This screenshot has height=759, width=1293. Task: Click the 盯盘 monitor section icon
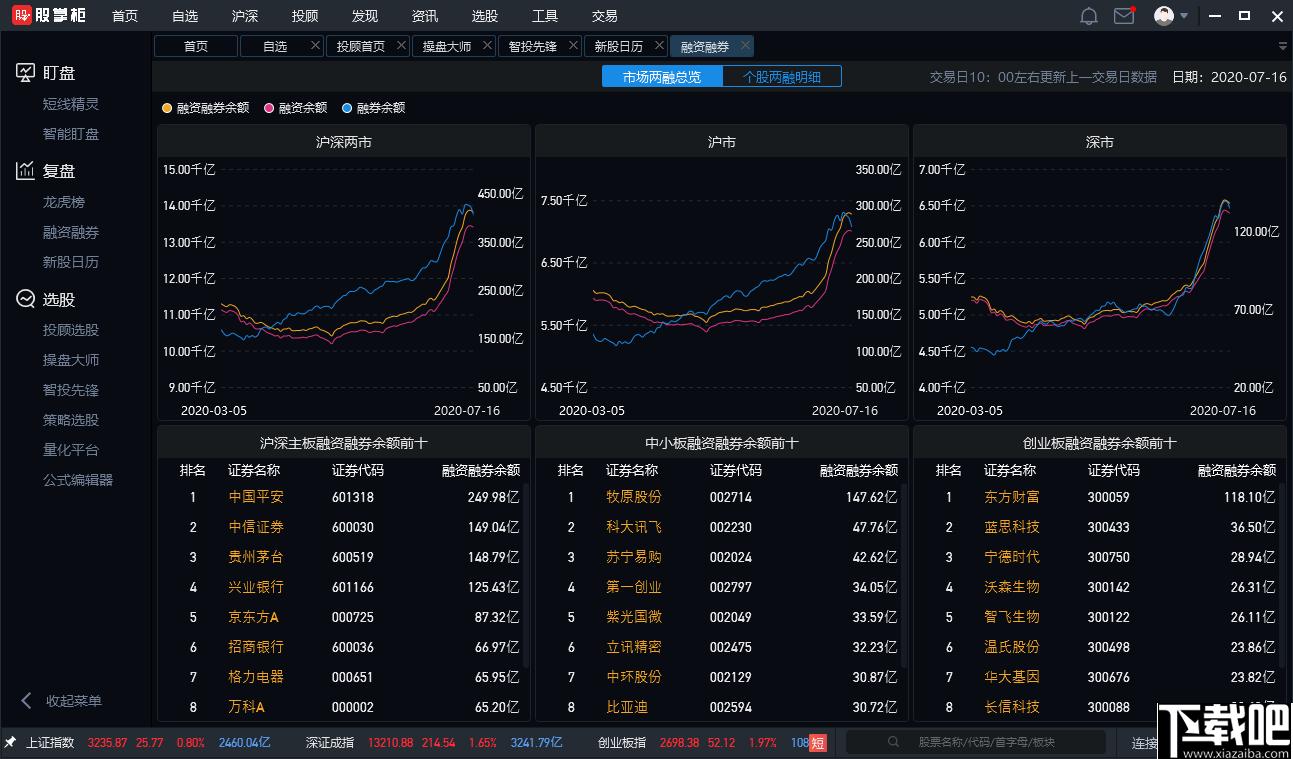(25, 73)
